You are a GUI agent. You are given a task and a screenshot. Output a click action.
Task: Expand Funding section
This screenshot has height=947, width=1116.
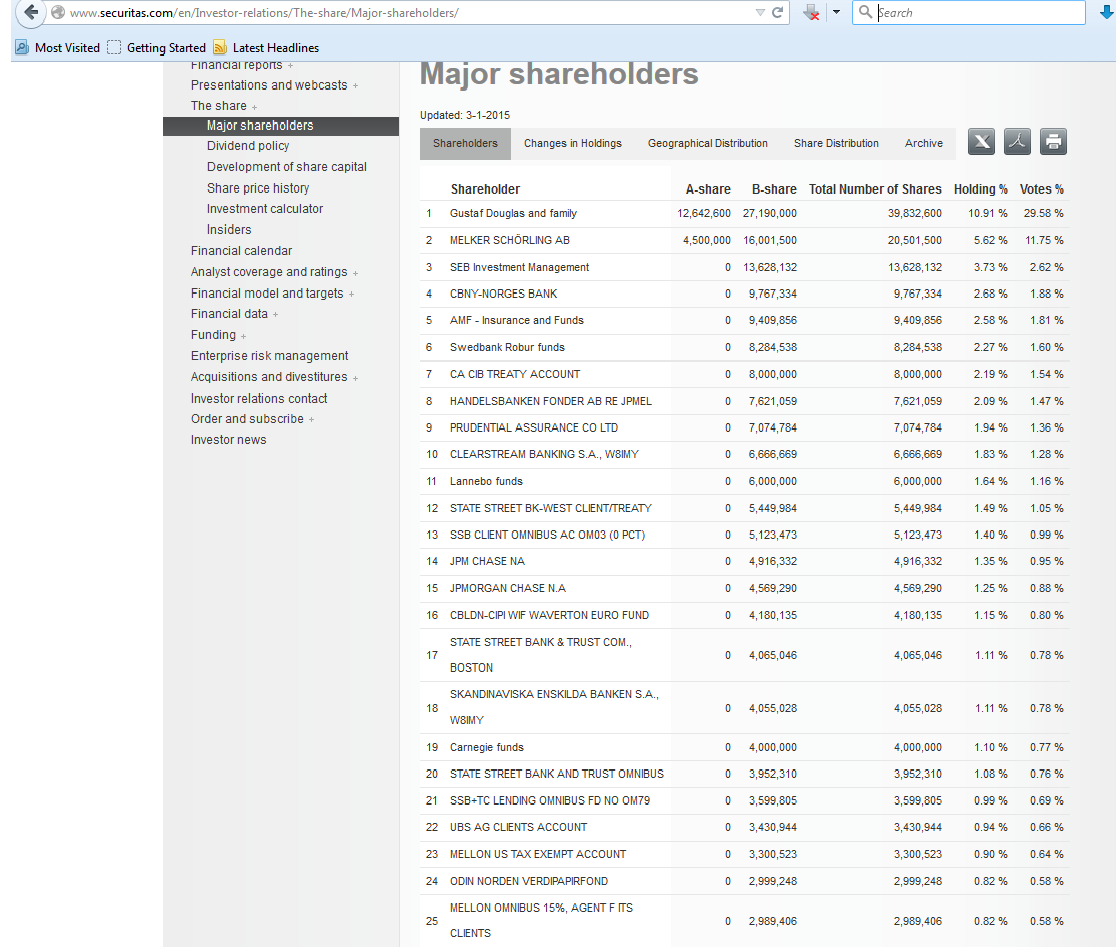pos(243,336)
